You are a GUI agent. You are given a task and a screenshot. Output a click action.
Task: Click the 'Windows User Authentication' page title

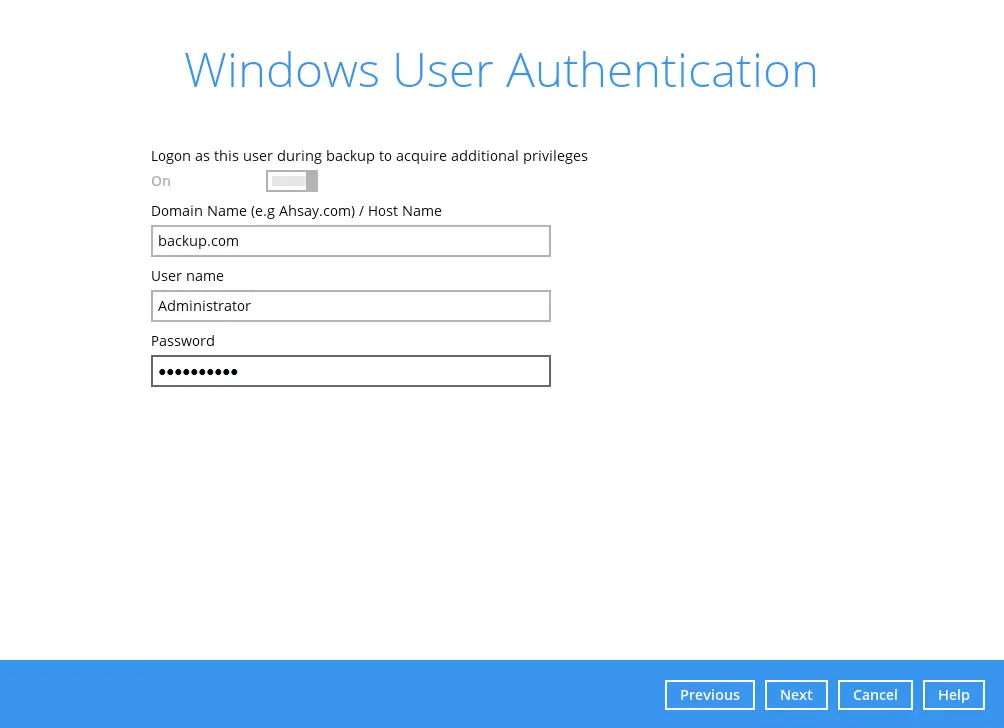[501, 69]
